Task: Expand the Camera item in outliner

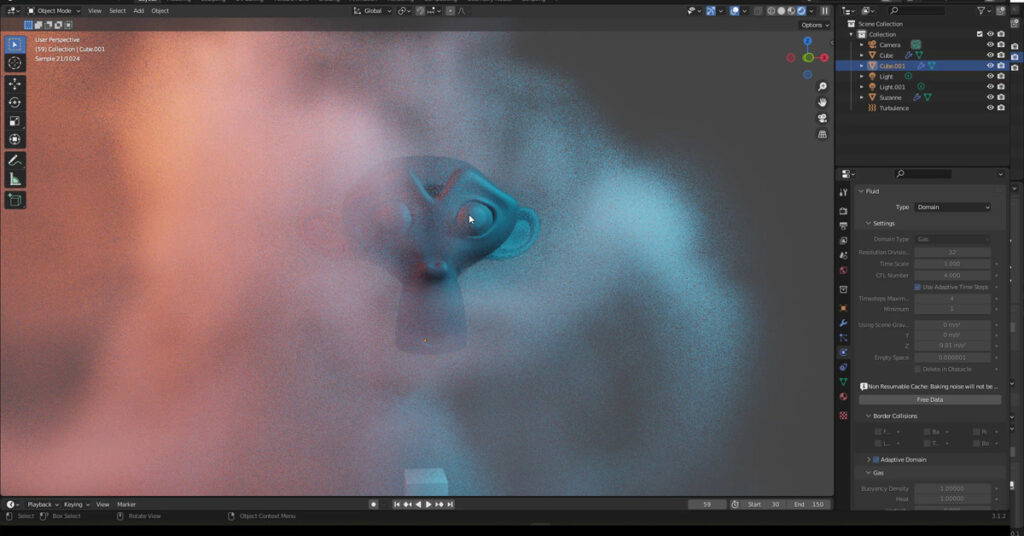Action: tap(861, 45)
